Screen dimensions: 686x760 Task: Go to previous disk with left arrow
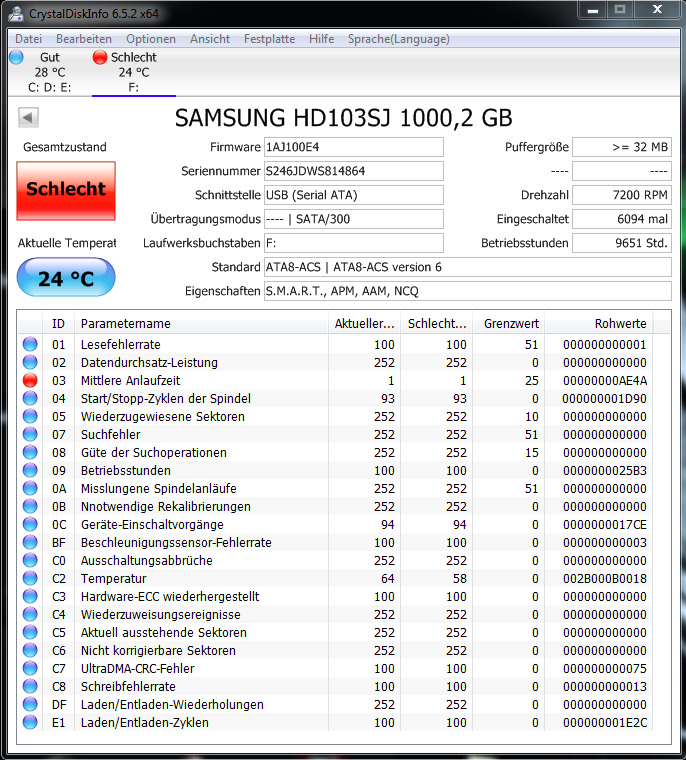[28, 117]
